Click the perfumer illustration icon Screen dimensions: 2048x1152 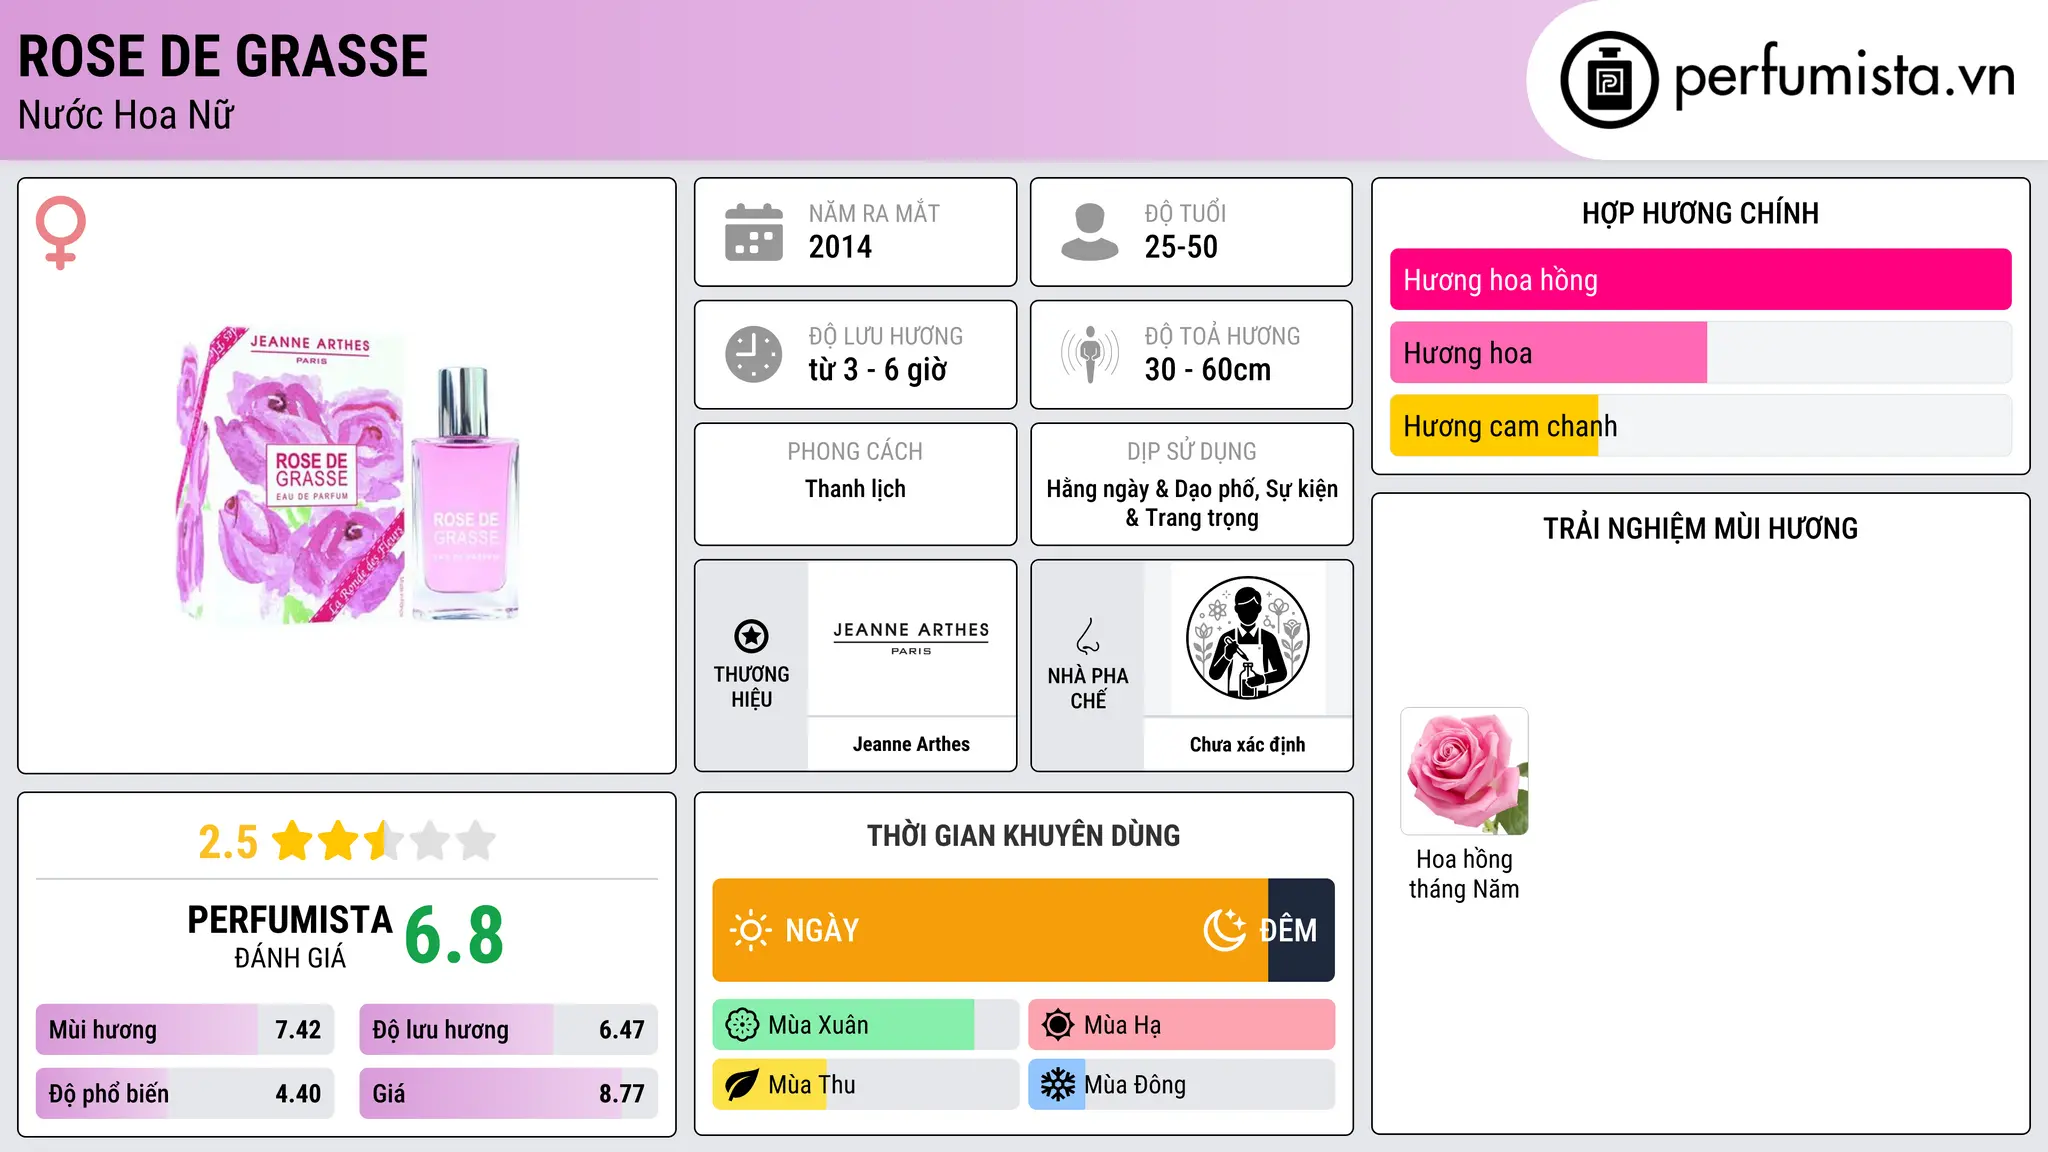[x=1247, y=638]
